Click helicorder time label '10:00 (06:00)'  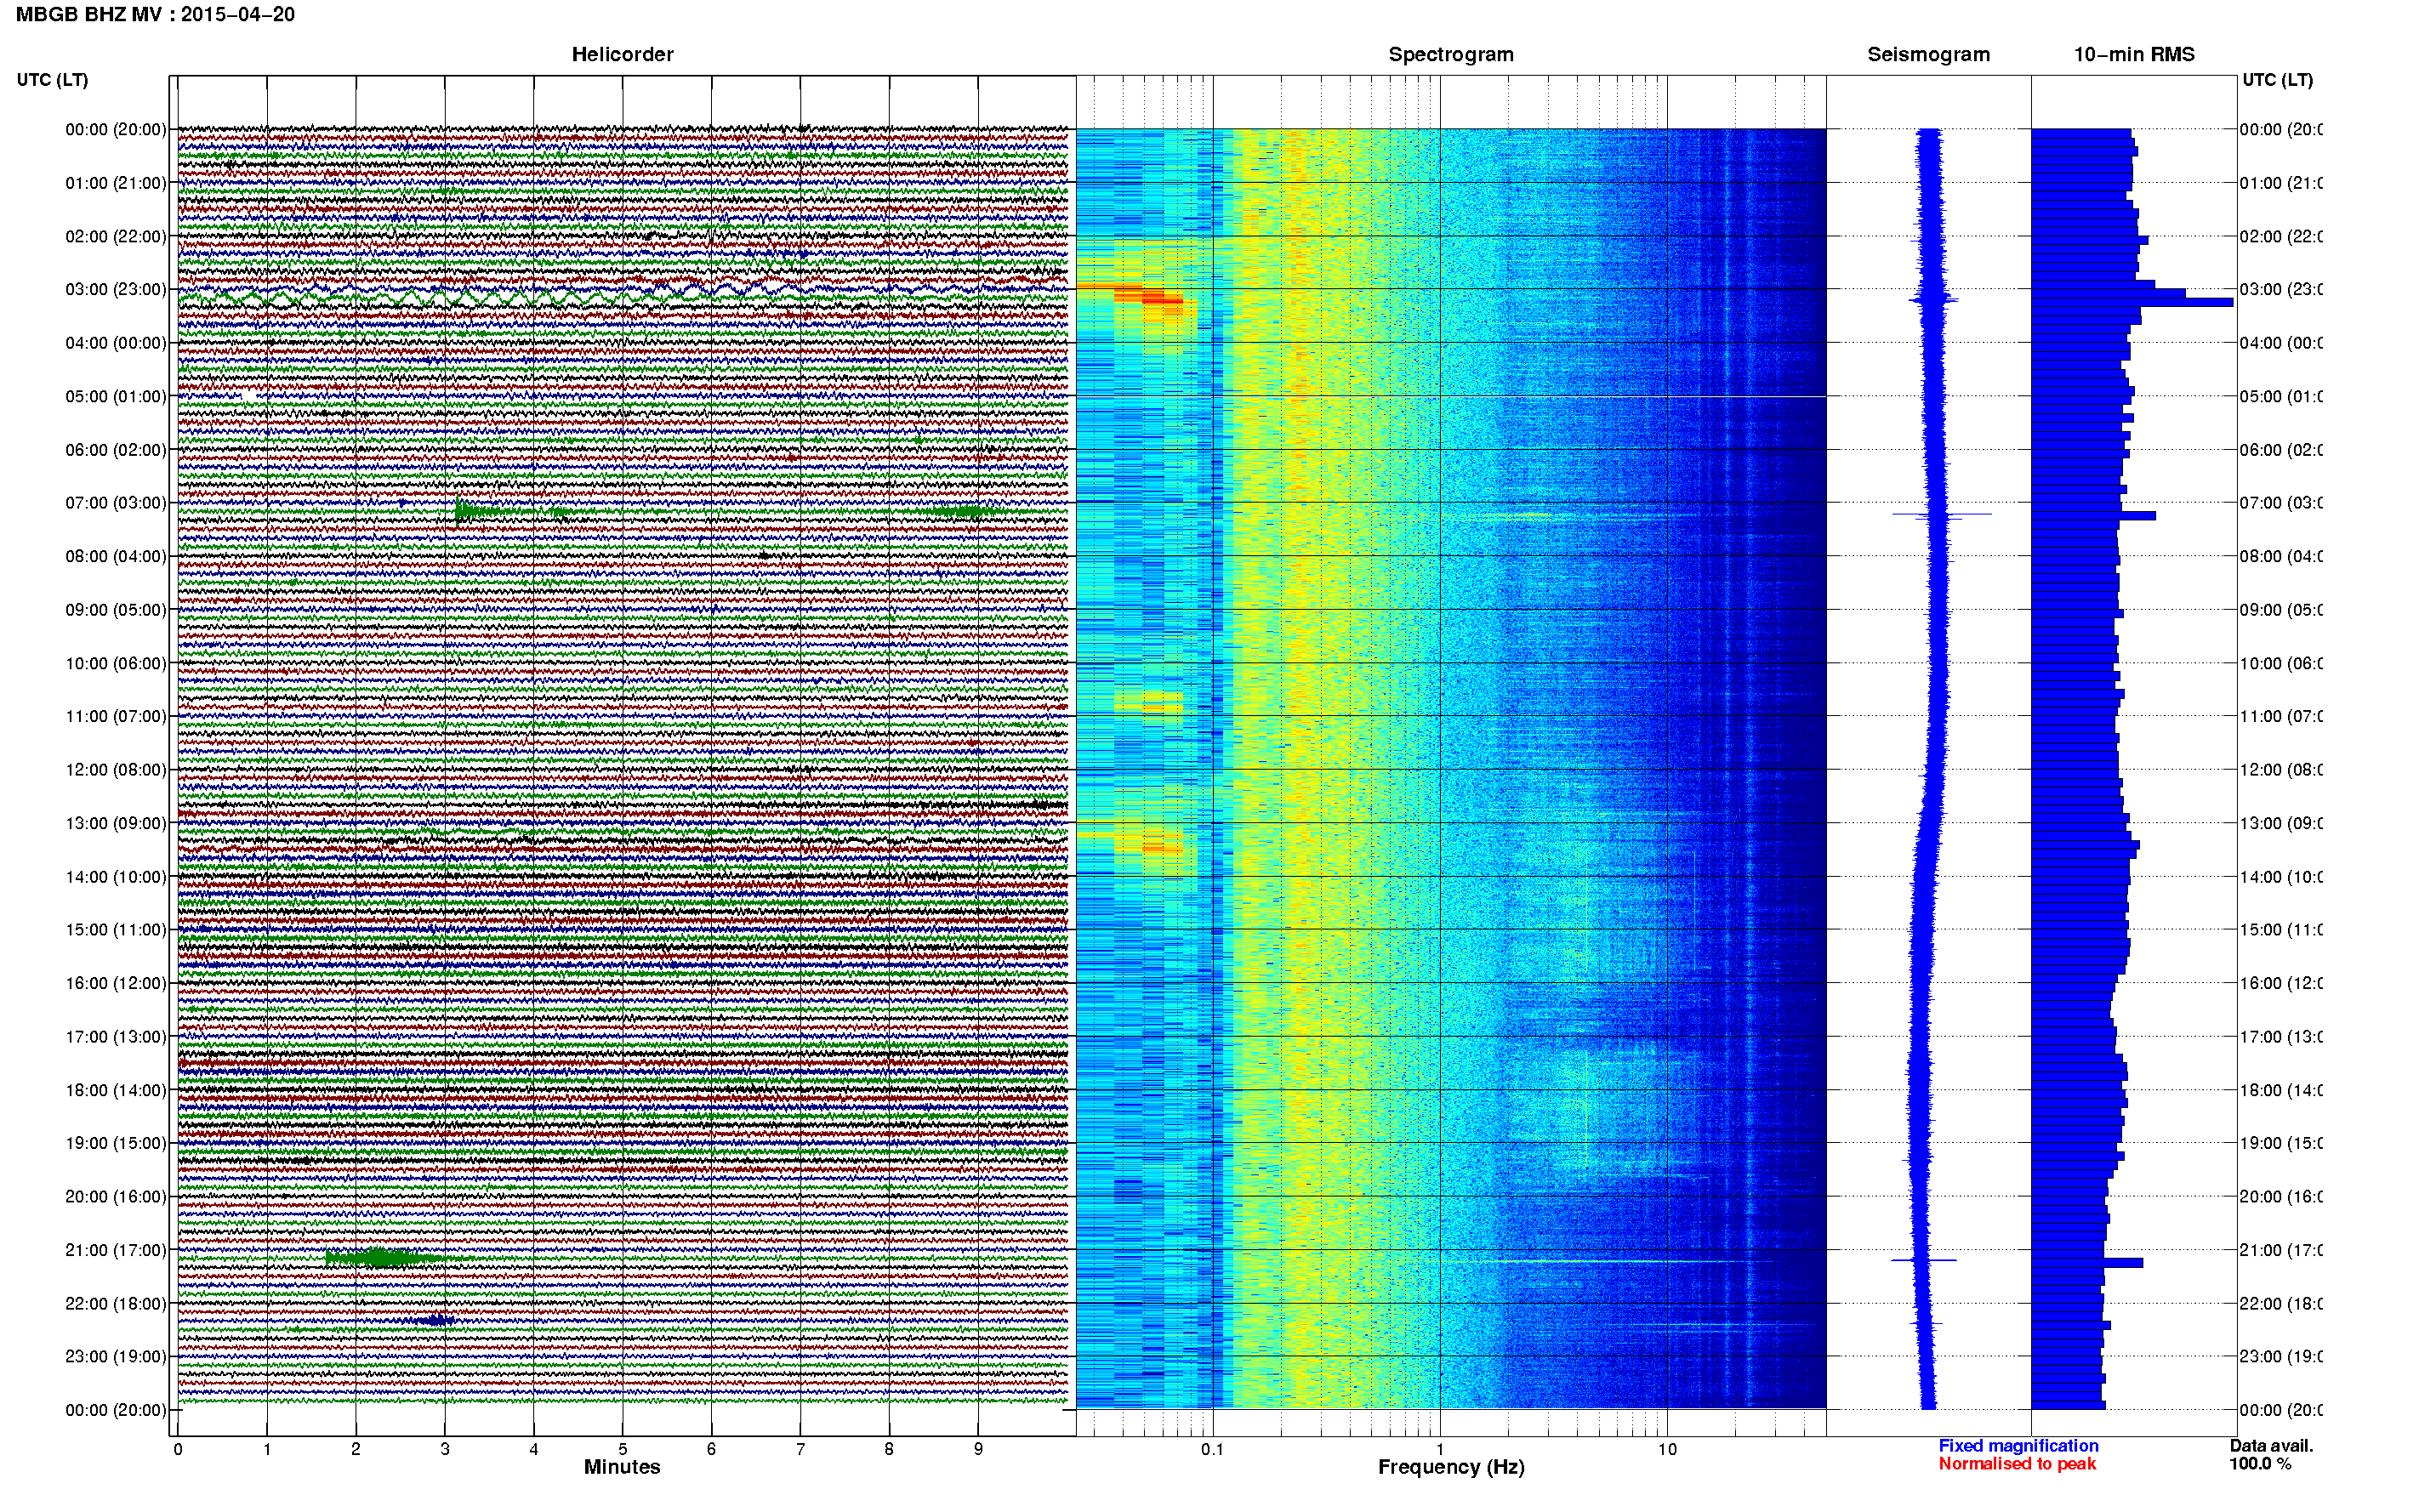click(116, 663)
